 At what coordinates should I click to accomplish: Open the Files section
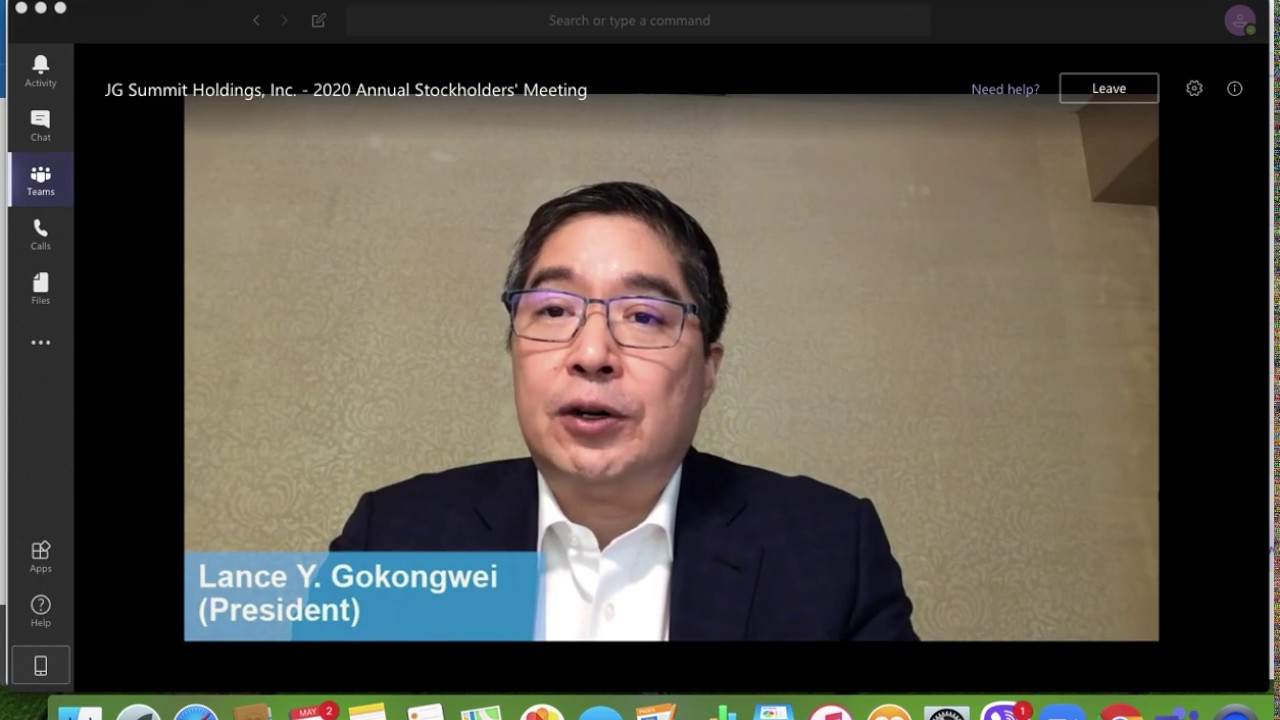point(41,288)
